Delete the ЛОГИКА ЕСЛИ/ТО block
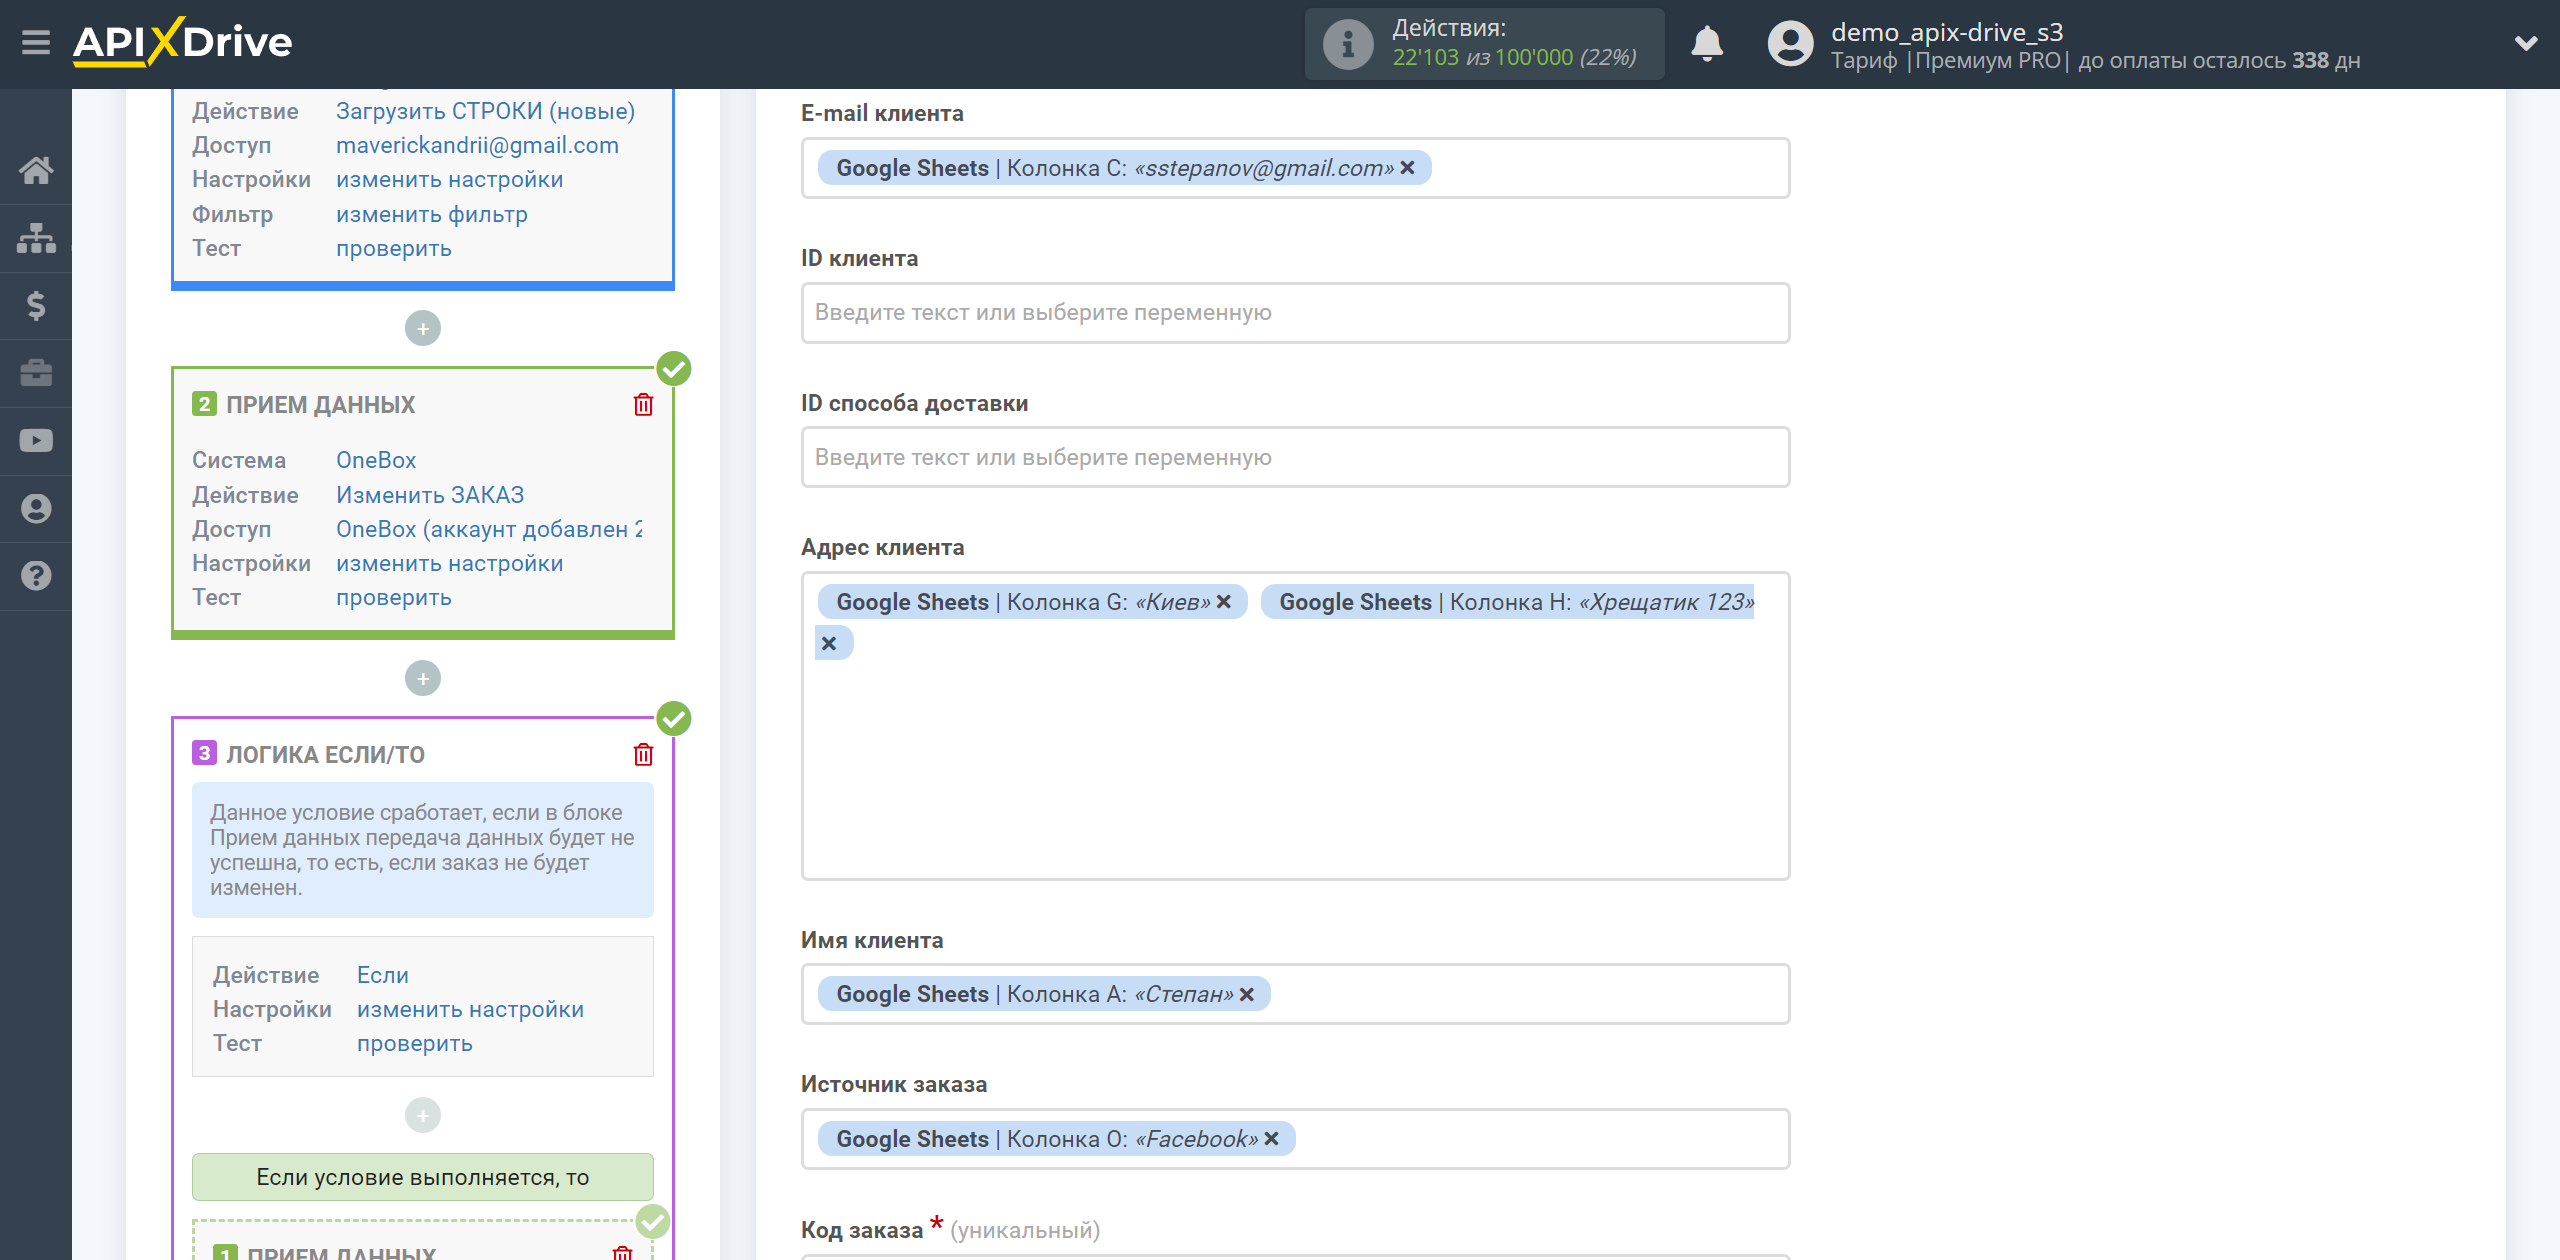 coord(643,754)
